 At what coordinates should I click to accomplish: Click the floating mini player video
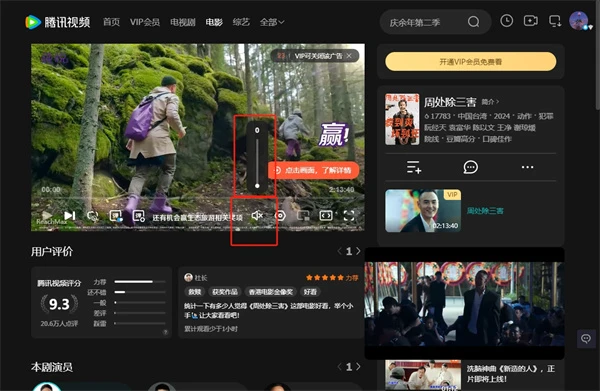(464, 304)
